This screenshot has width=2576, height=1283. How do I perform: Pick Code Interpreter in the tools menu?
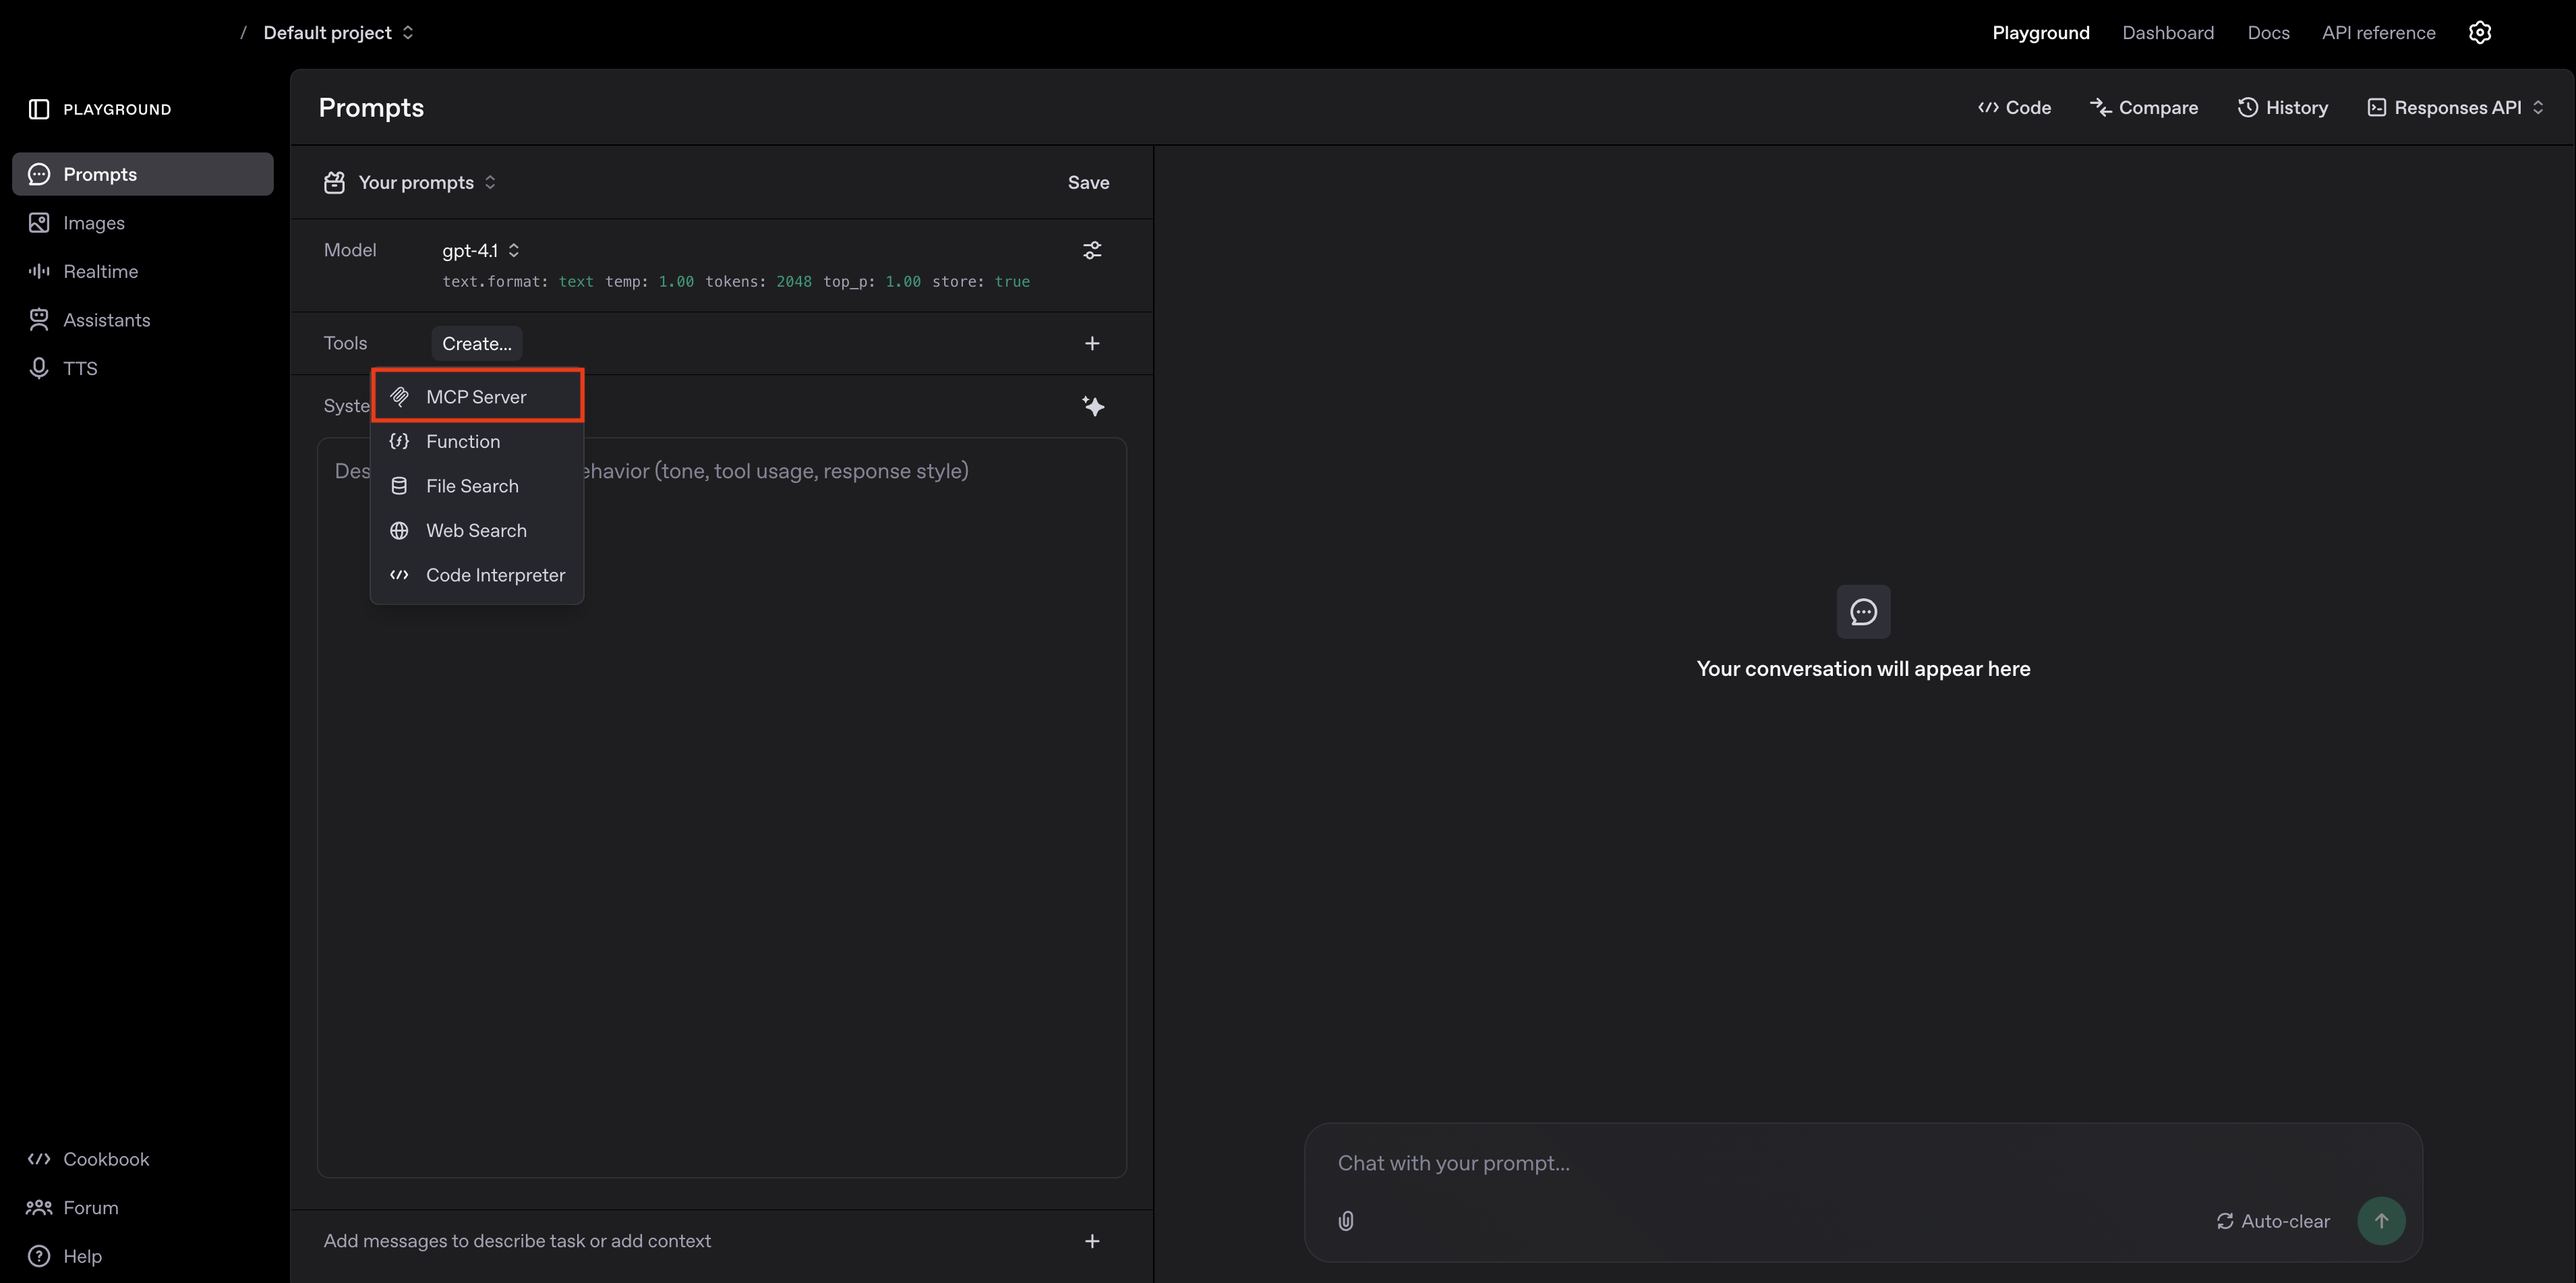[x=494, y=575]
